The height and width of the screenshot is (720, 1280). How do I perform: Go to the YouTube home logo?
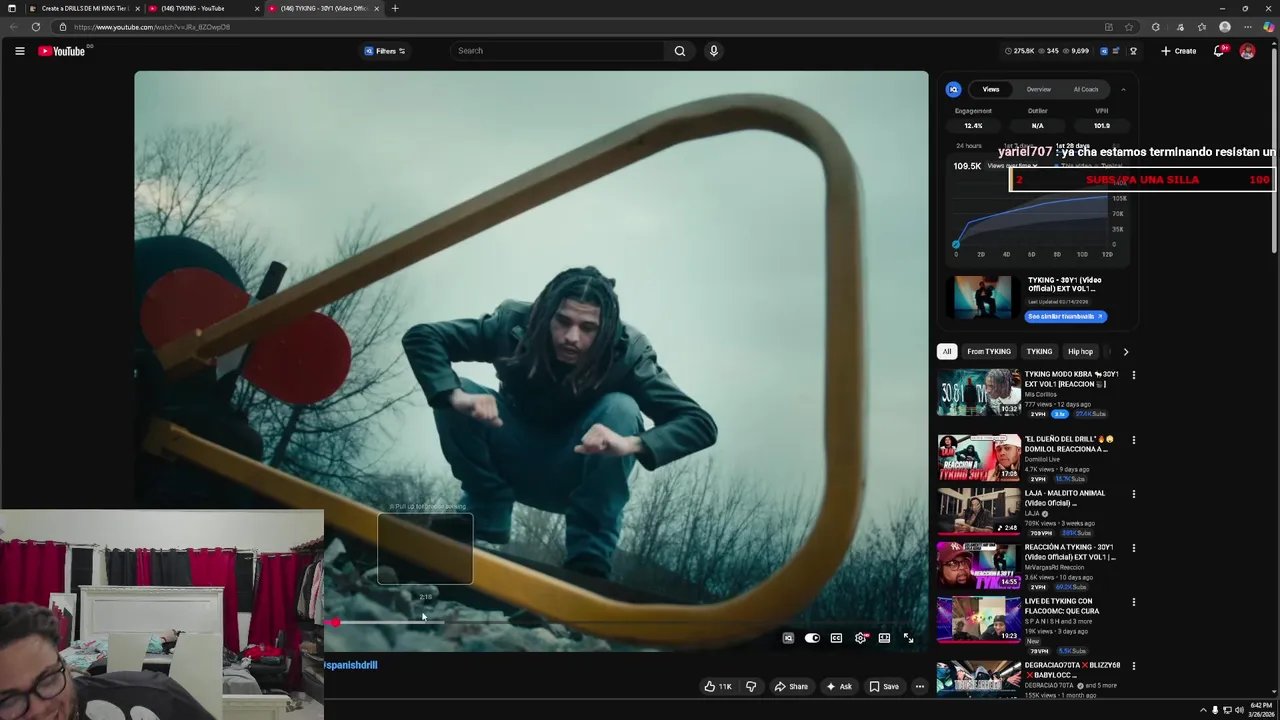(x=61, y=51)
